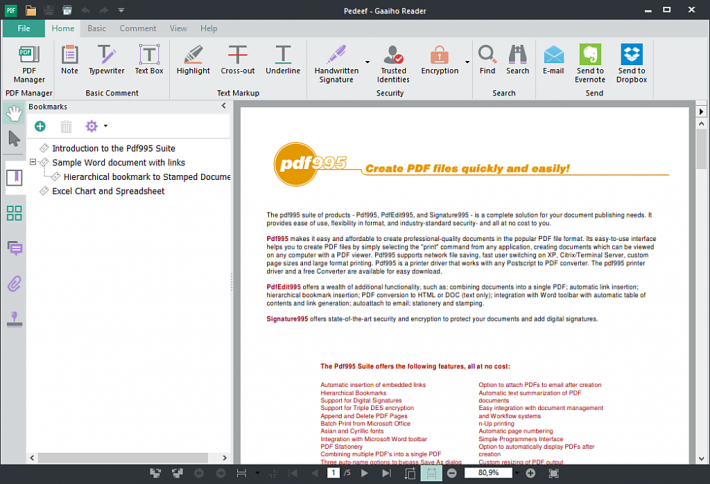Open the comments panel in sidebar

coord(14,248)
